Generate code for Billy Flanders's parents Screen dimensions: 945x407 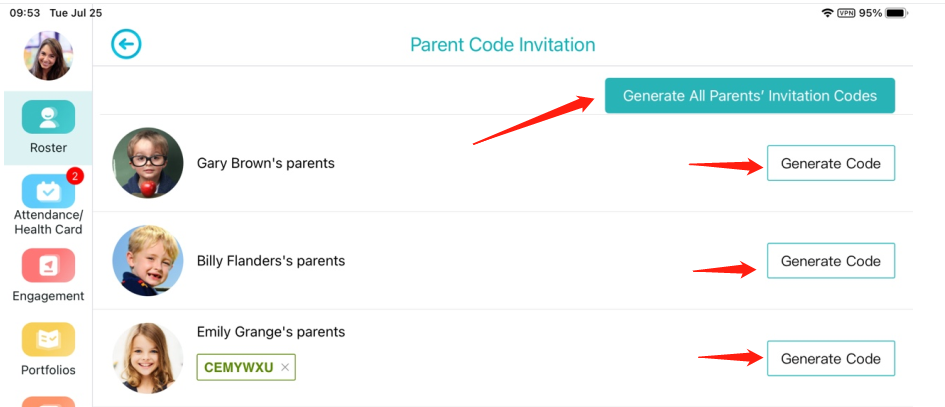tap(830, 260)
